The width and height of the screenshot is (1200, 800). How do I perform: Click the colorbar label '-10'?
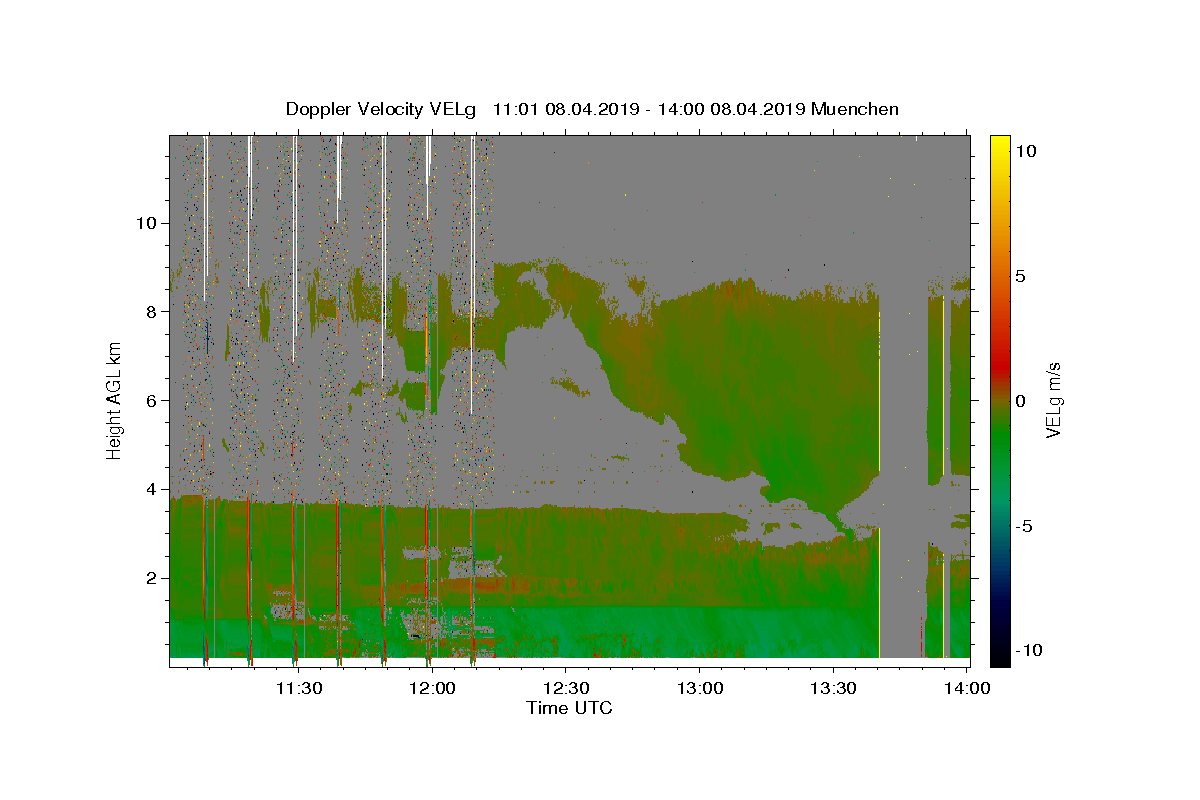[1029, 650]
